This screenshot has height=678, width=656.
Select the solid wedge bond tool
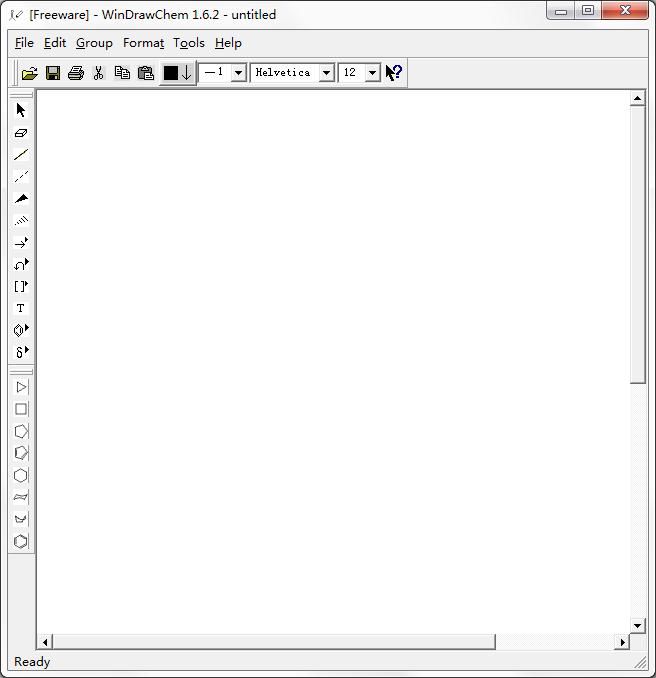(x=21, y=199)
